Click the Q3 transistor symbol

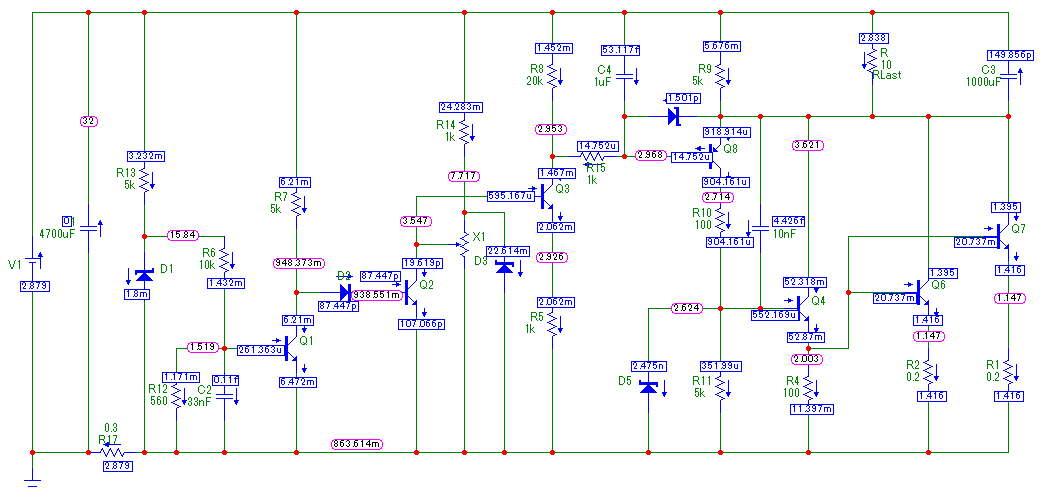coord(547,196)
